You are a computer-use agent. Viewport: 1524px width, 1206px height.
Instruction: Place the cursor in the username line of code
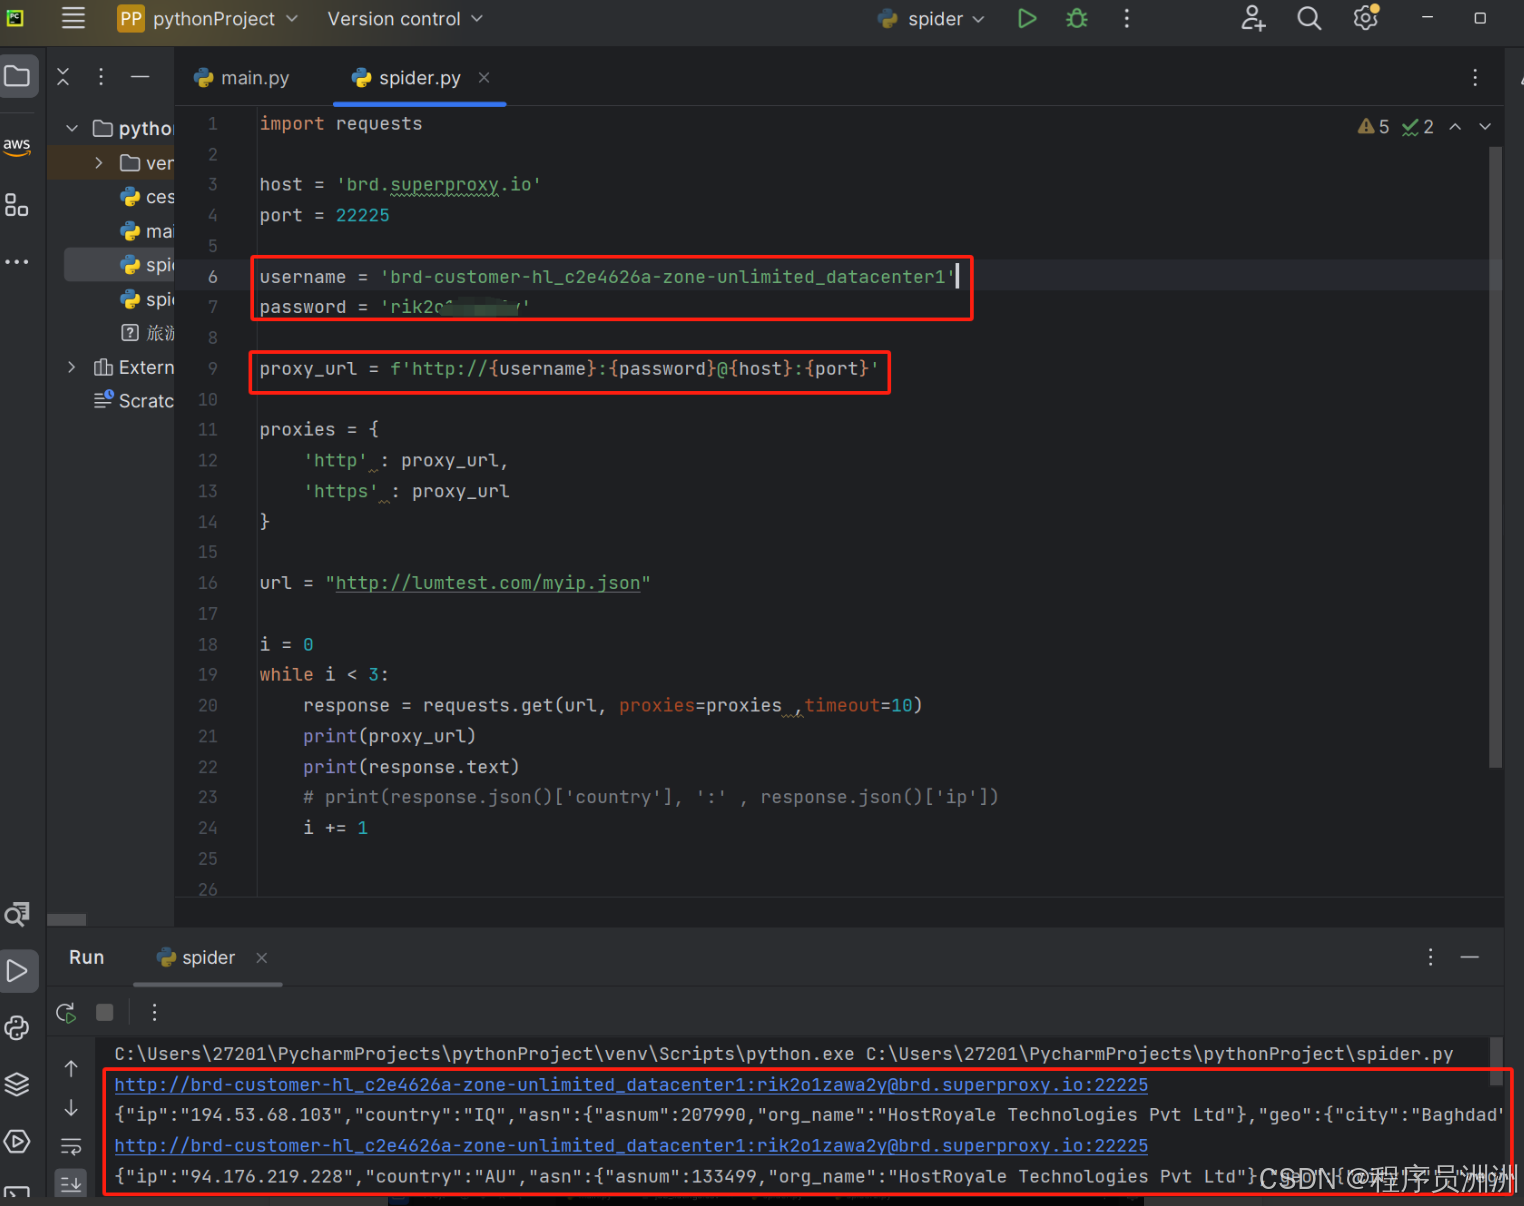[606, 277]
